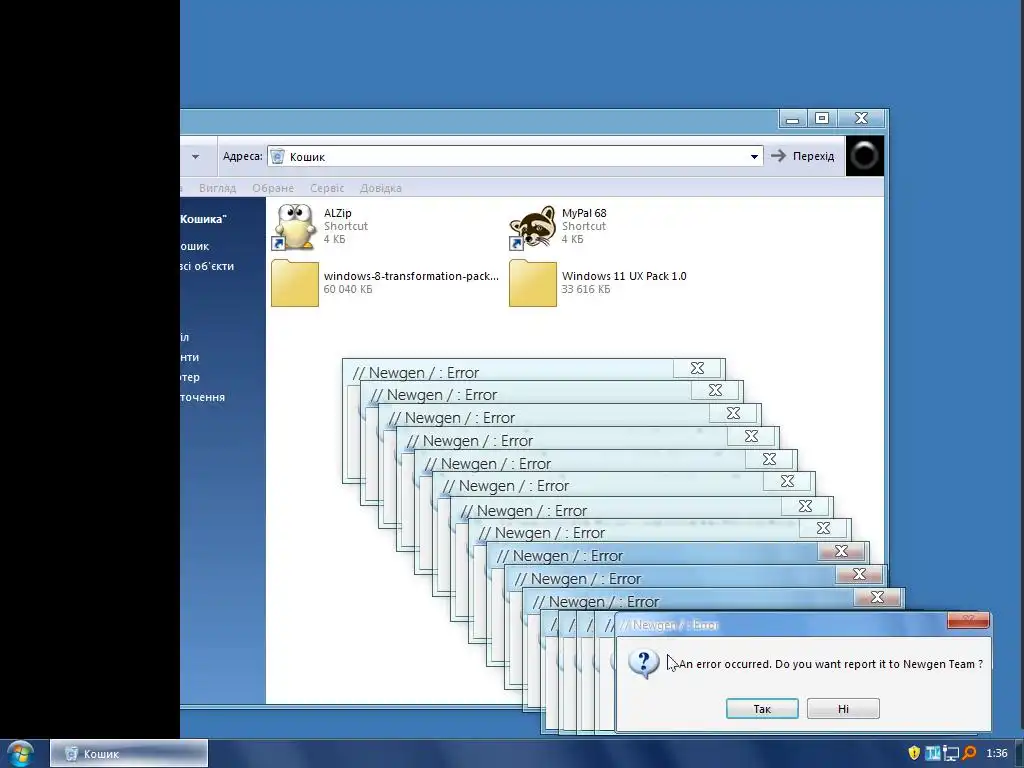
Task: Click the Так button in the error dialog
Action: (762, 709)
